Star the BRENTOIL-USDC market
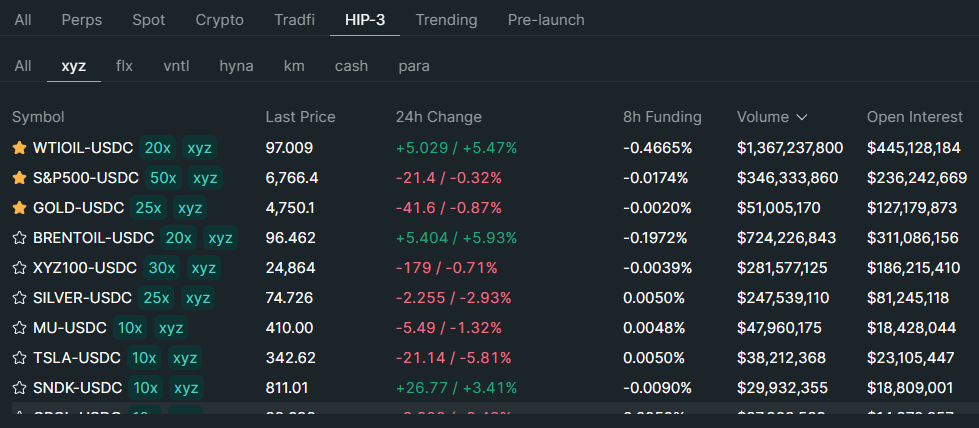This screenshot has height=428, width=979. [19, 238]
